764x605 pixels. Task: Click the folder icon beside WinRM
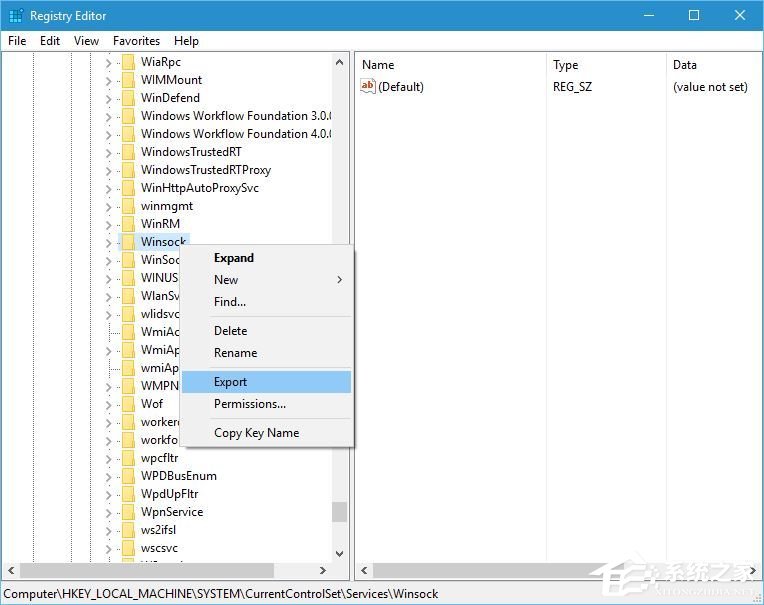point(127,224)
